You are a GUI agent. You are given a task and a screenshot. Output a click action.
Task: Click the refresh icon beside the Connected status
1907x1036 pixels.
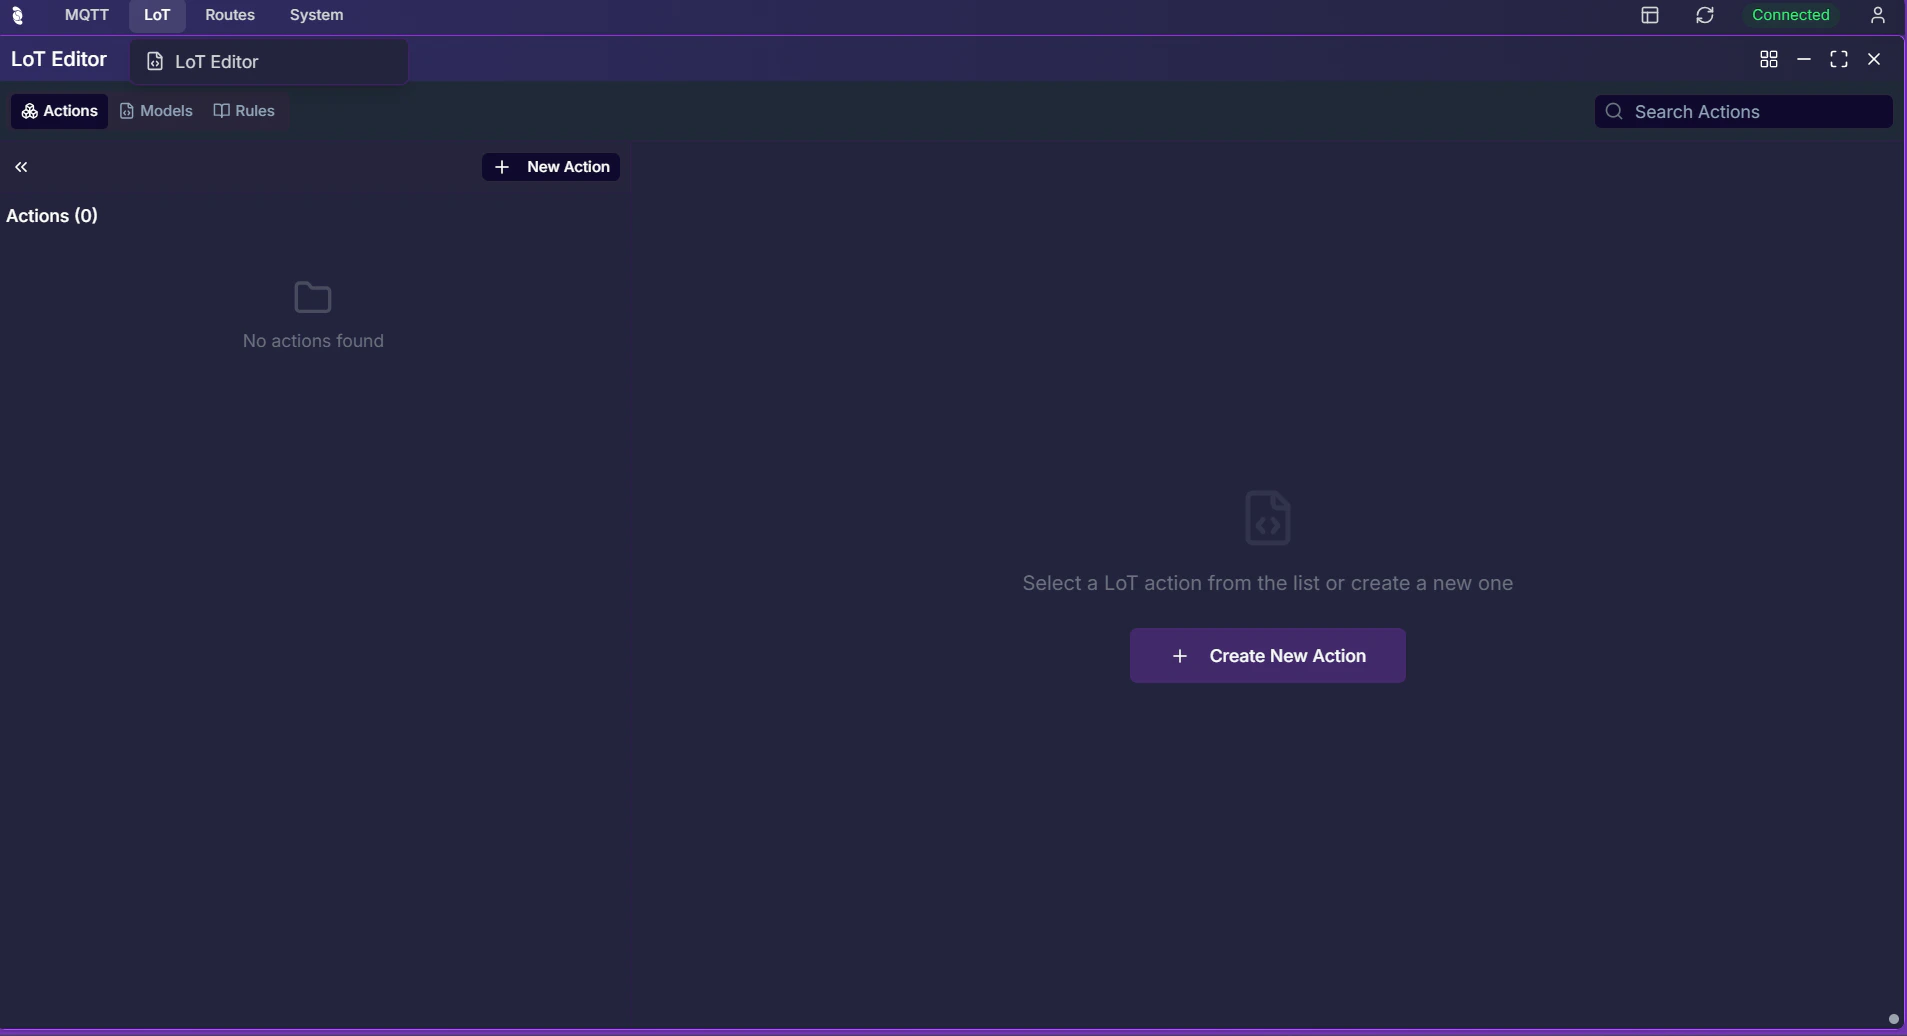coord(1705,15)
